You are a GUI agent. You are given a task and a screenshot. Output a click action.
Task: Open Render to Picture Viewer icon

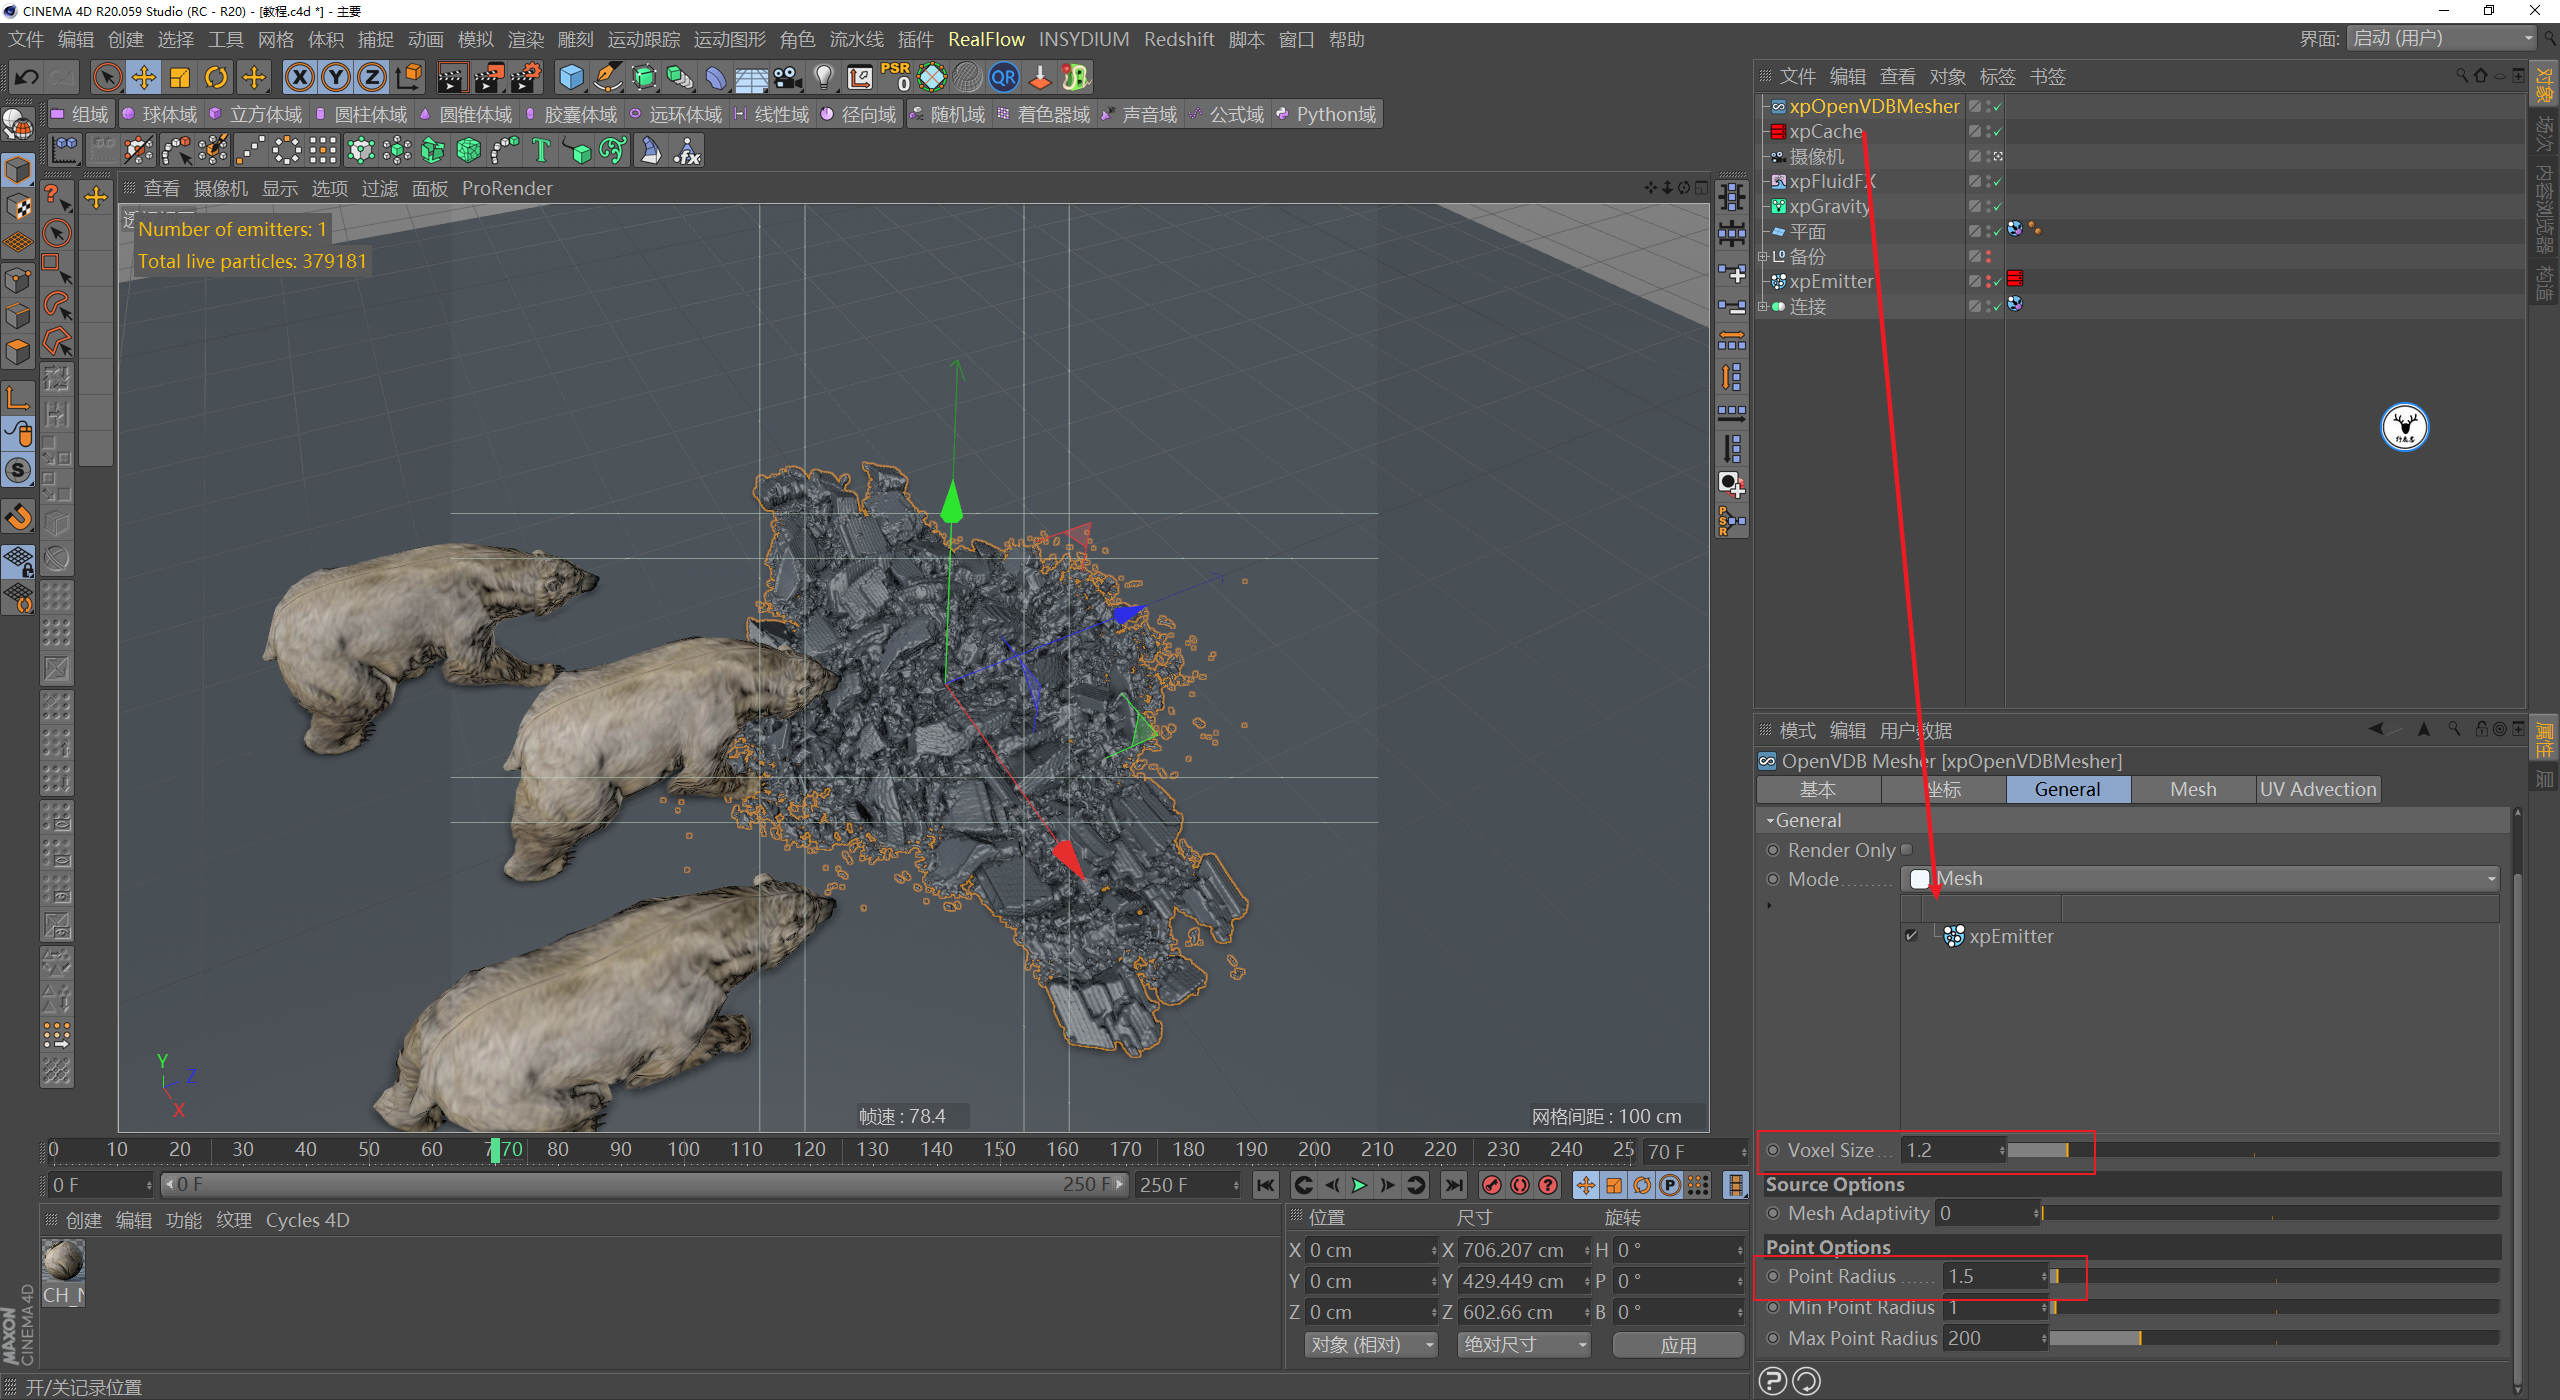click(489, 78)
